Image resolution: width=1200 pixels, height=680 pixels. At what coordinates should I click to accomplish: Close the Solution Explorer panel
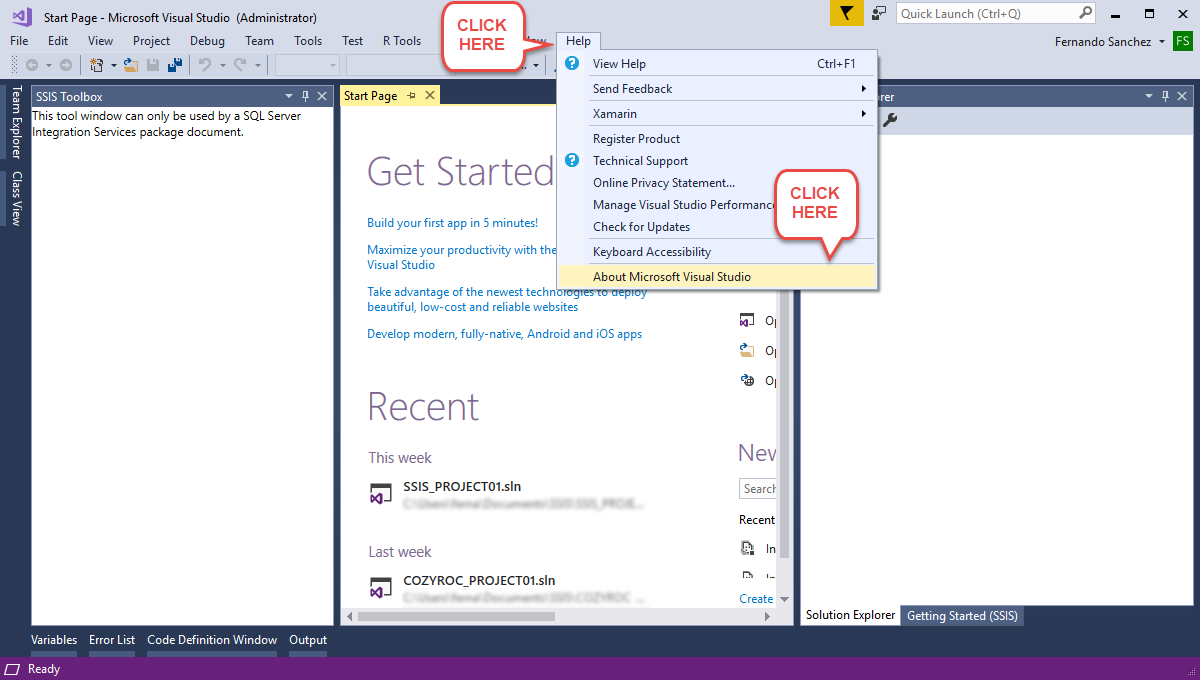pyautogui.click(x=1181, y=96)
